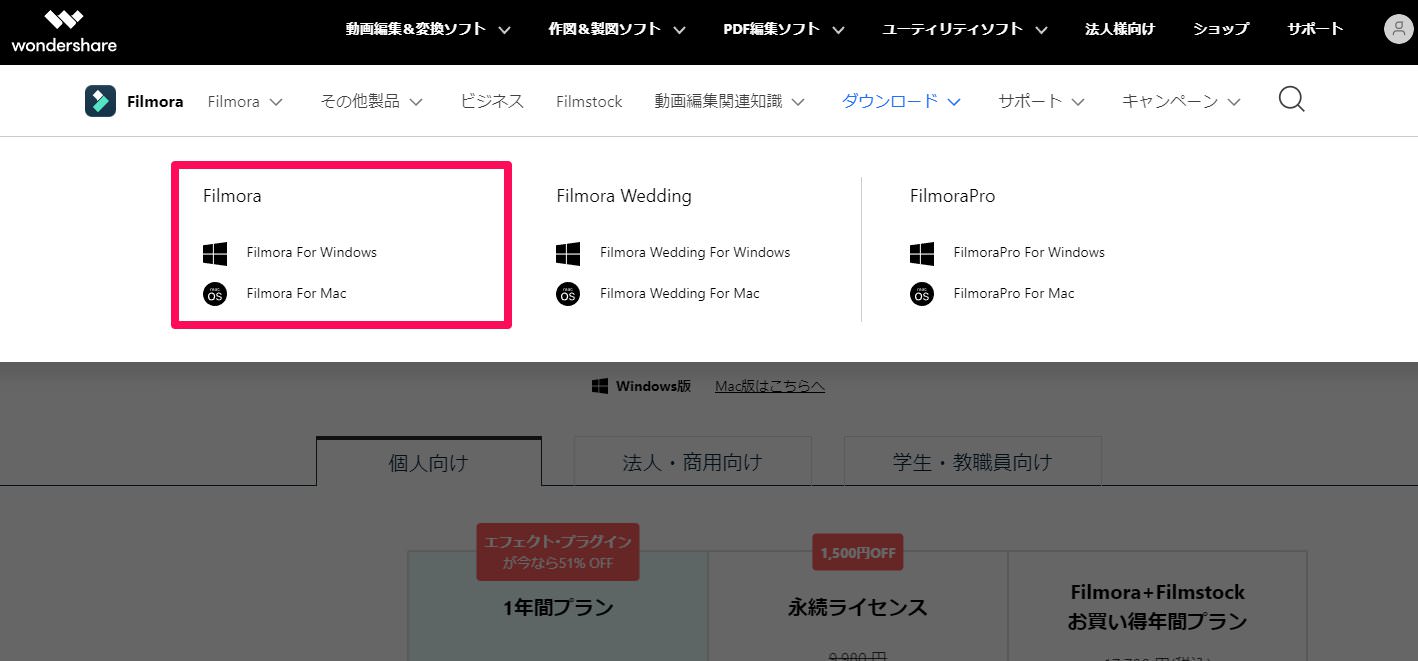Switch to 法人・商用向け tab

(692, 462)
